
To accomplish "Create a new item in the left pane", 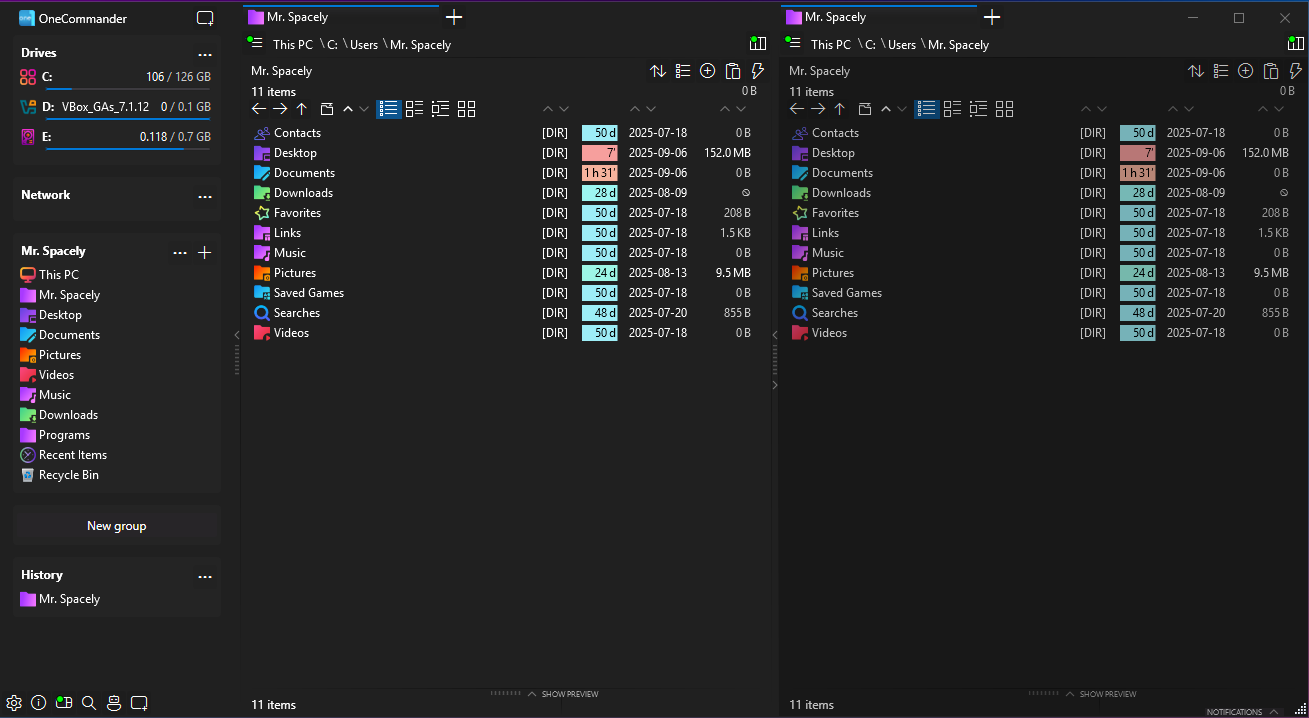I will [708, 71].
